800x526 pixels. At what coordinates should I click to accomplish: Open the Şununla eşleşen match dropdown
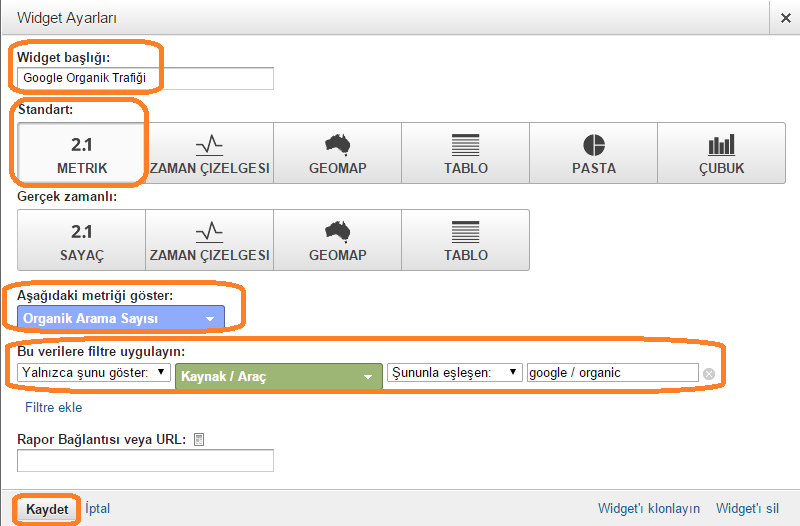[x=455, y=372]
